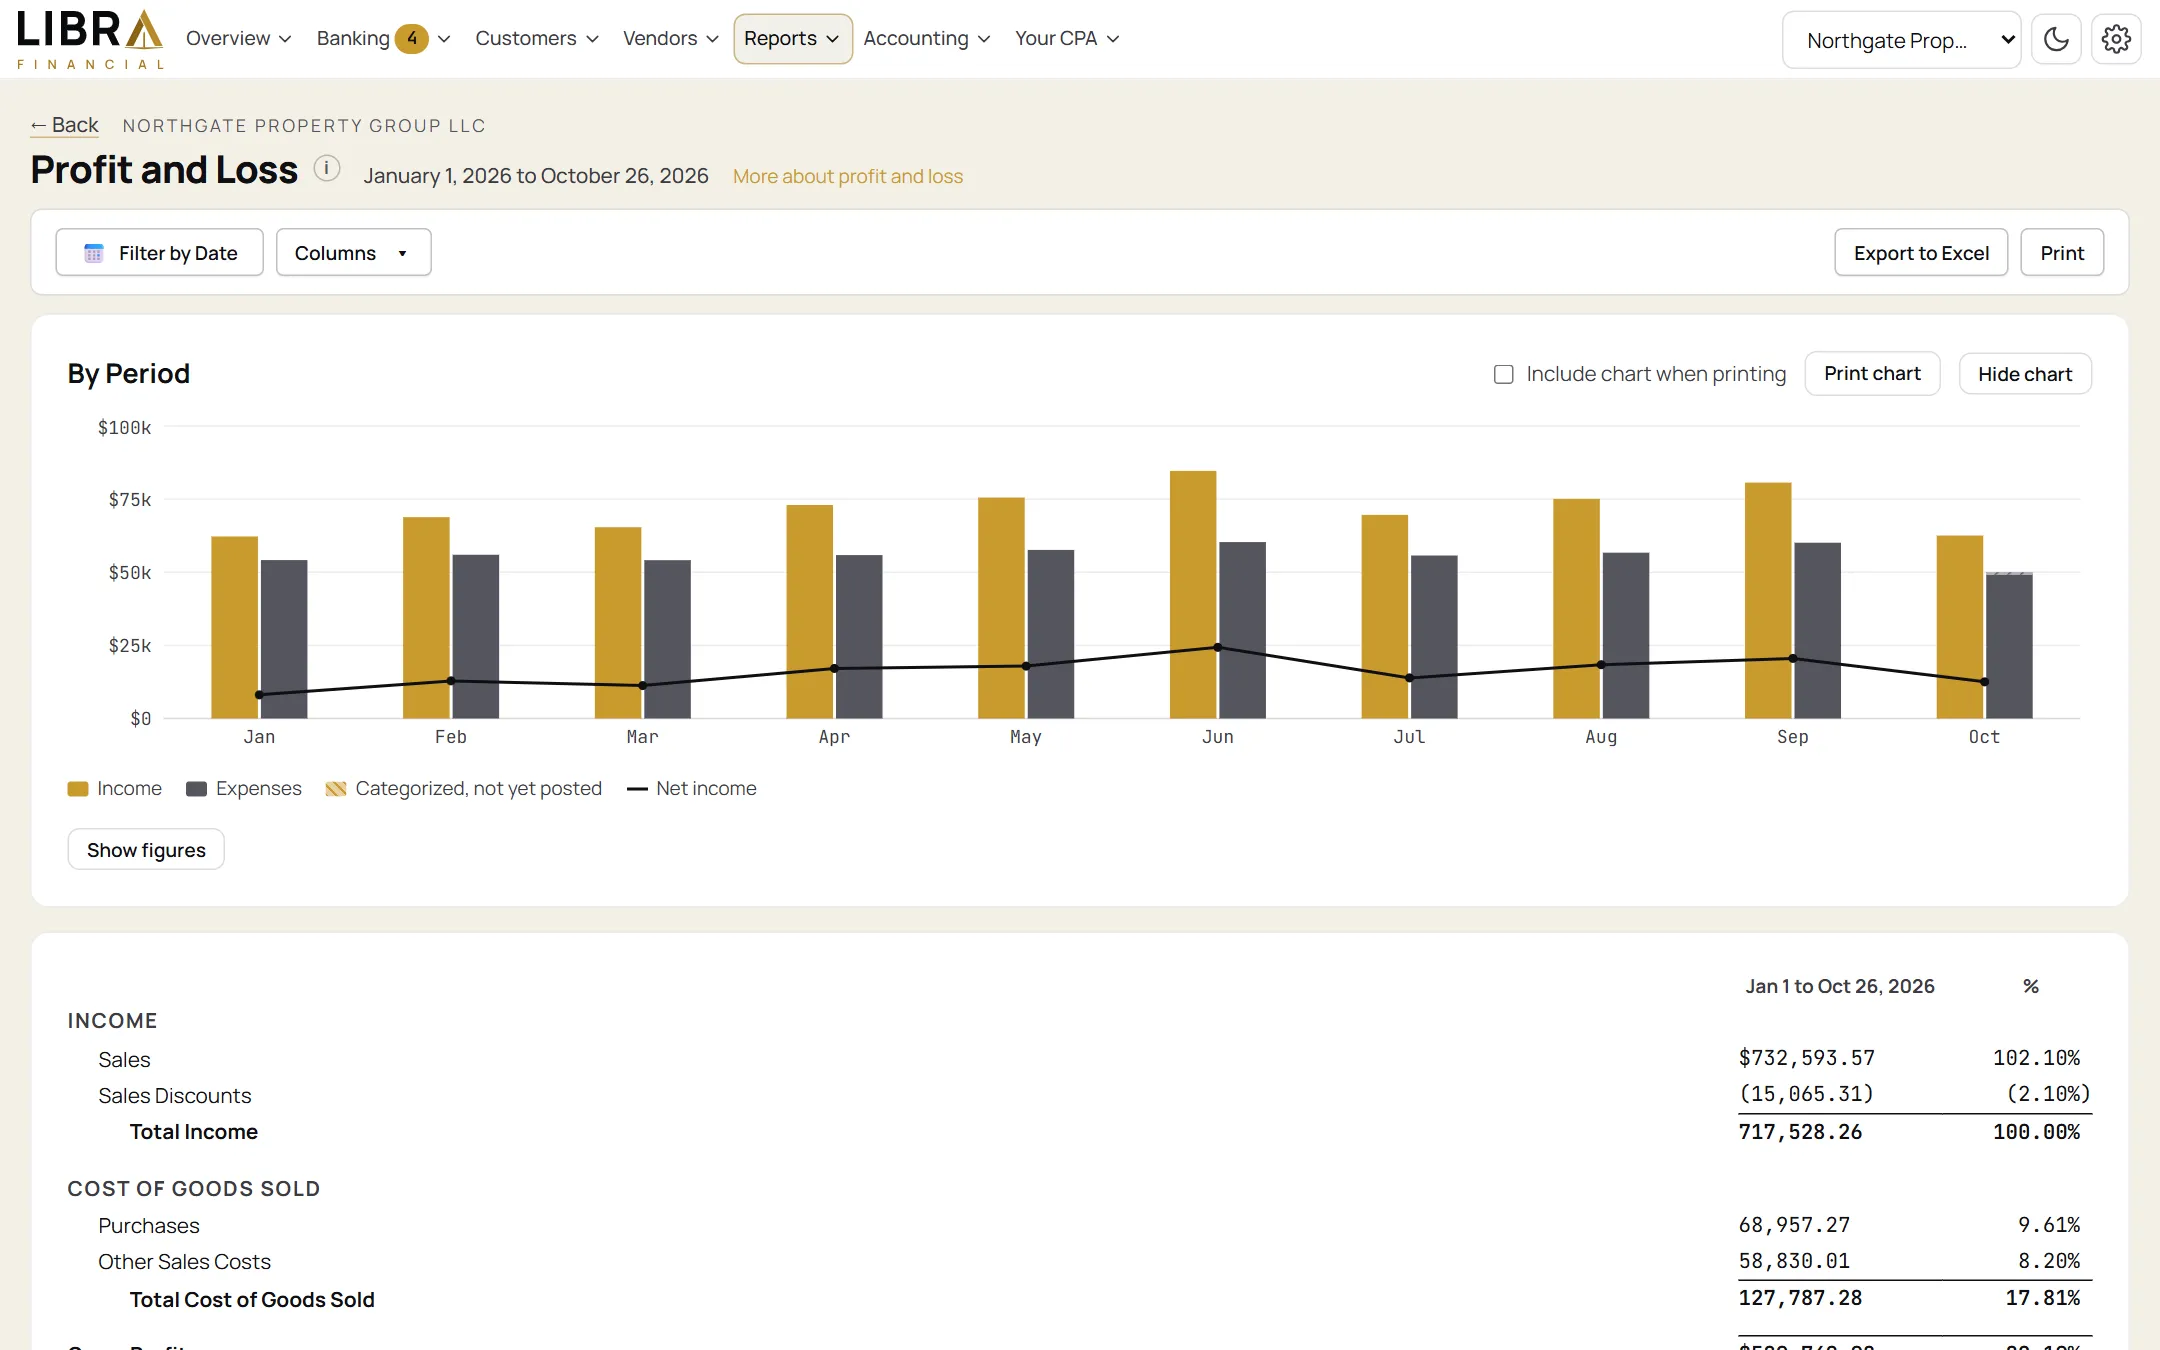Open the Your CPA menu
The height and width of the screenshot is (1350, 2160).
1067,39
